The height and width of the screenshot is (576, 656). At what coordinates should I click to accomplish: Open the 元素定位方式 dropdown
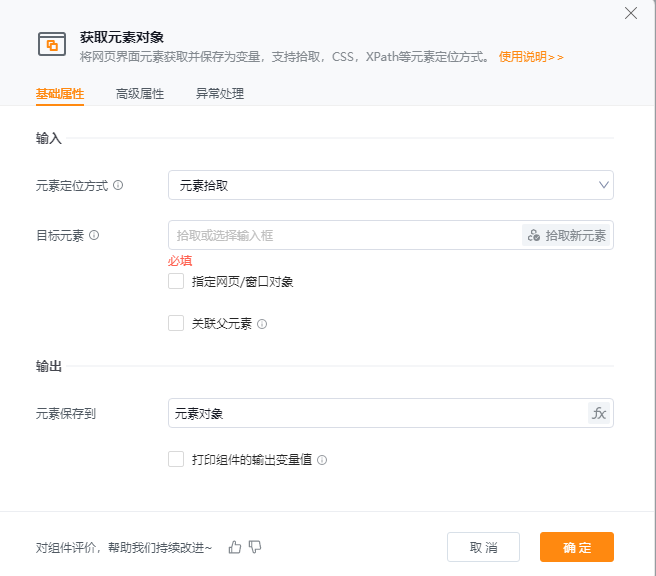click(x=390, y=185)
